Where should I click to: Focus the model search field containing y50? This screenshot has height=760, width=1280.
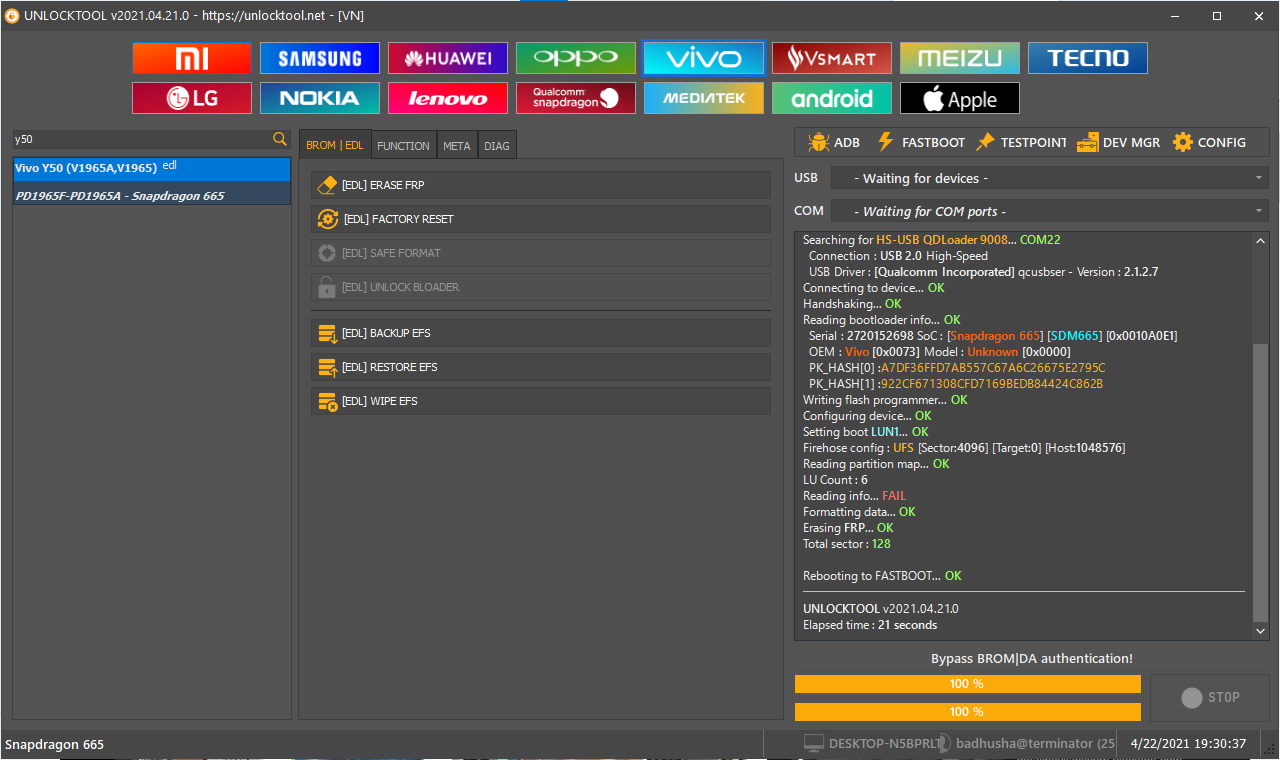[141, 139]
